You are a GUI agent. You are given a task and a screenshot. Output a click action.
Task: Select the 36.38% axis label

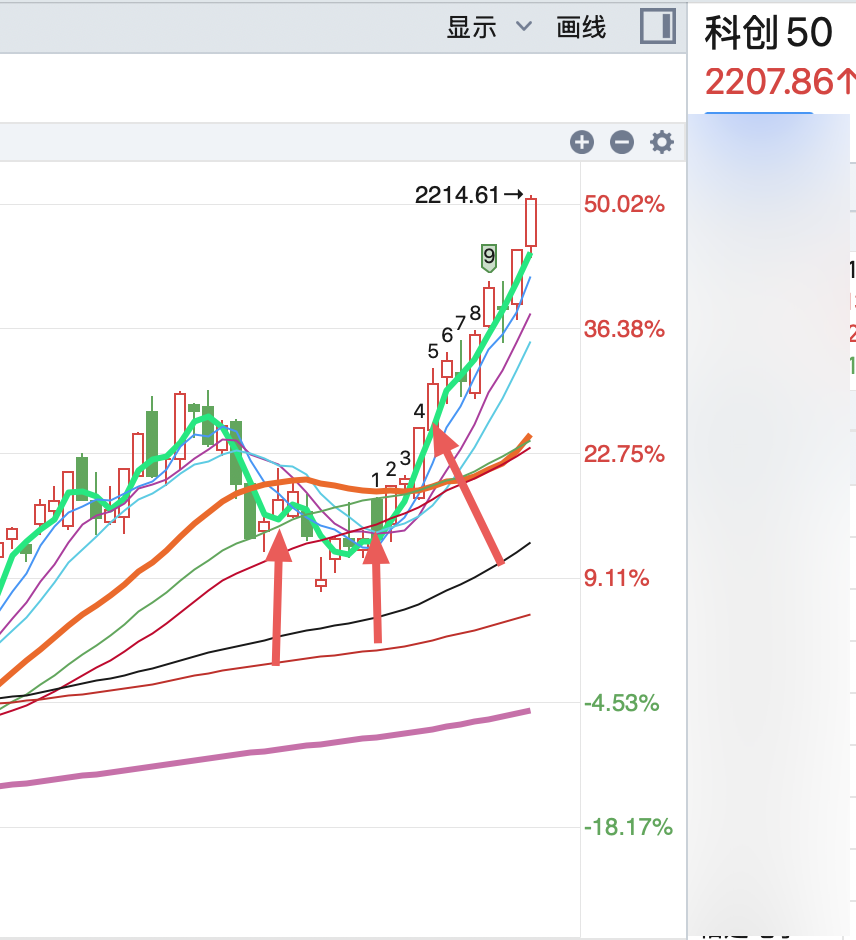(x=624, y=329)
